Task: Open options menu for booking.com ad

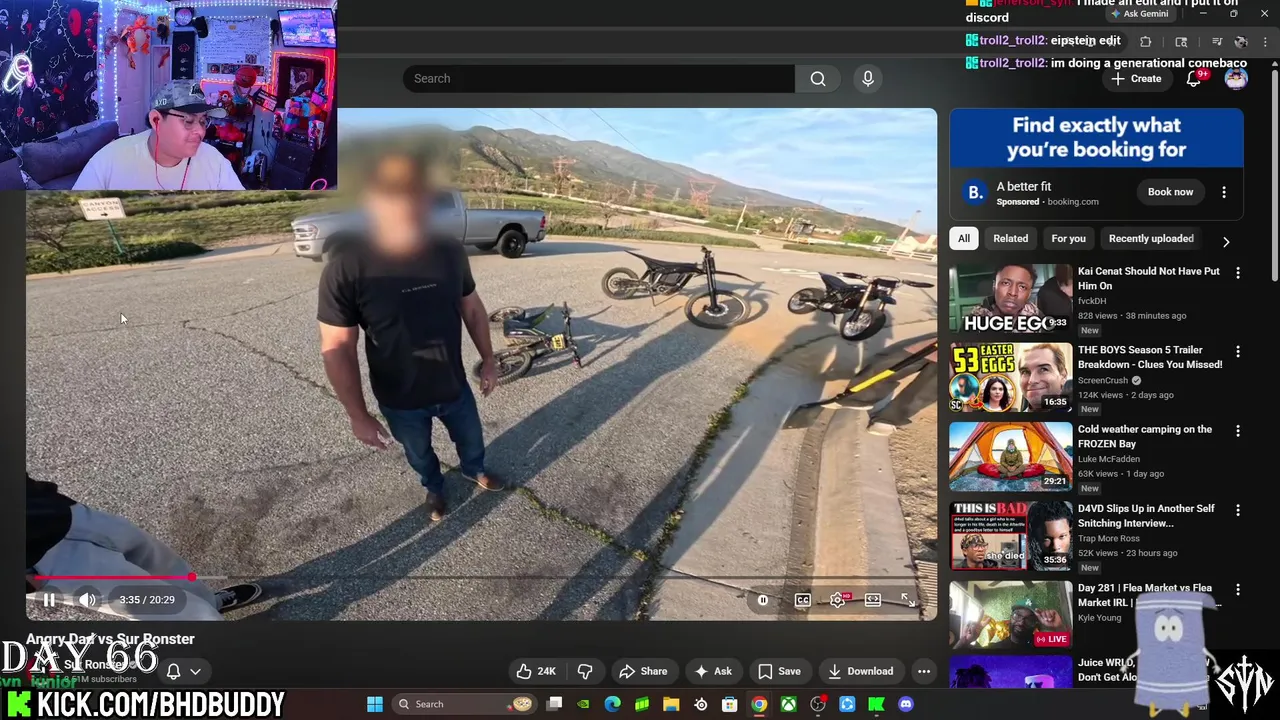Action: [x=1224, y=192]
